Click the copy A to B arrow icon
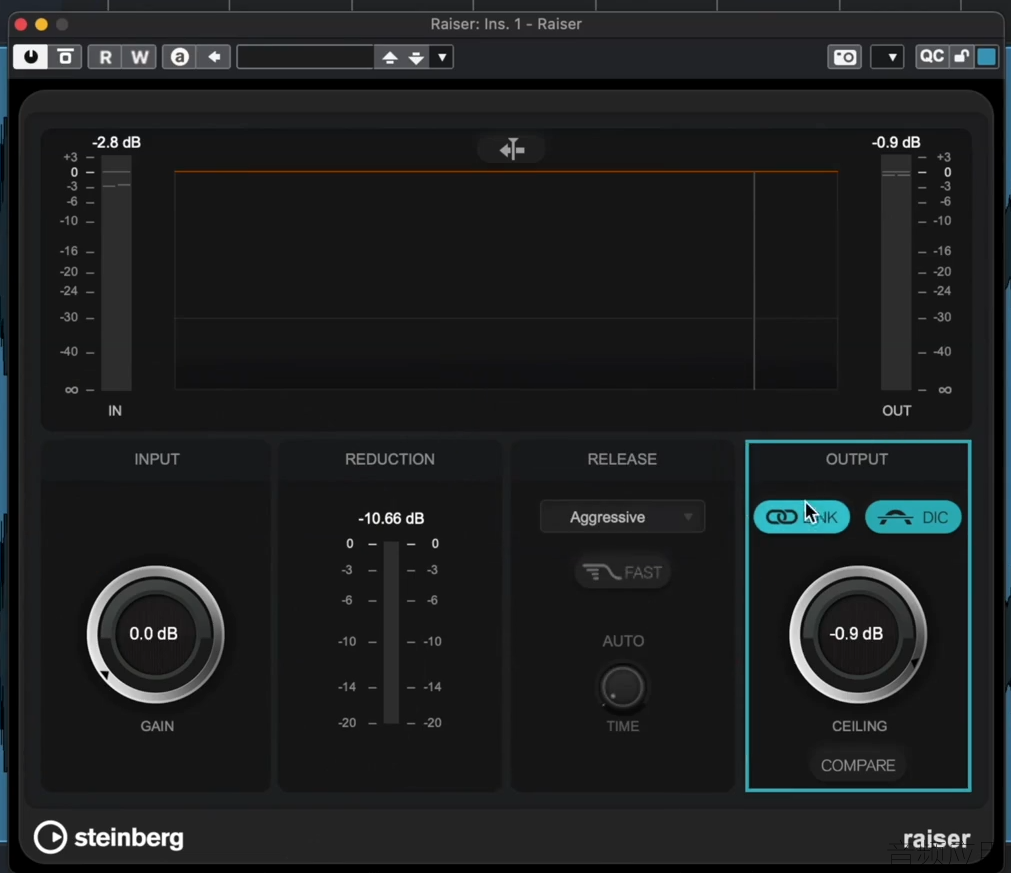 (x=214, y=57)
